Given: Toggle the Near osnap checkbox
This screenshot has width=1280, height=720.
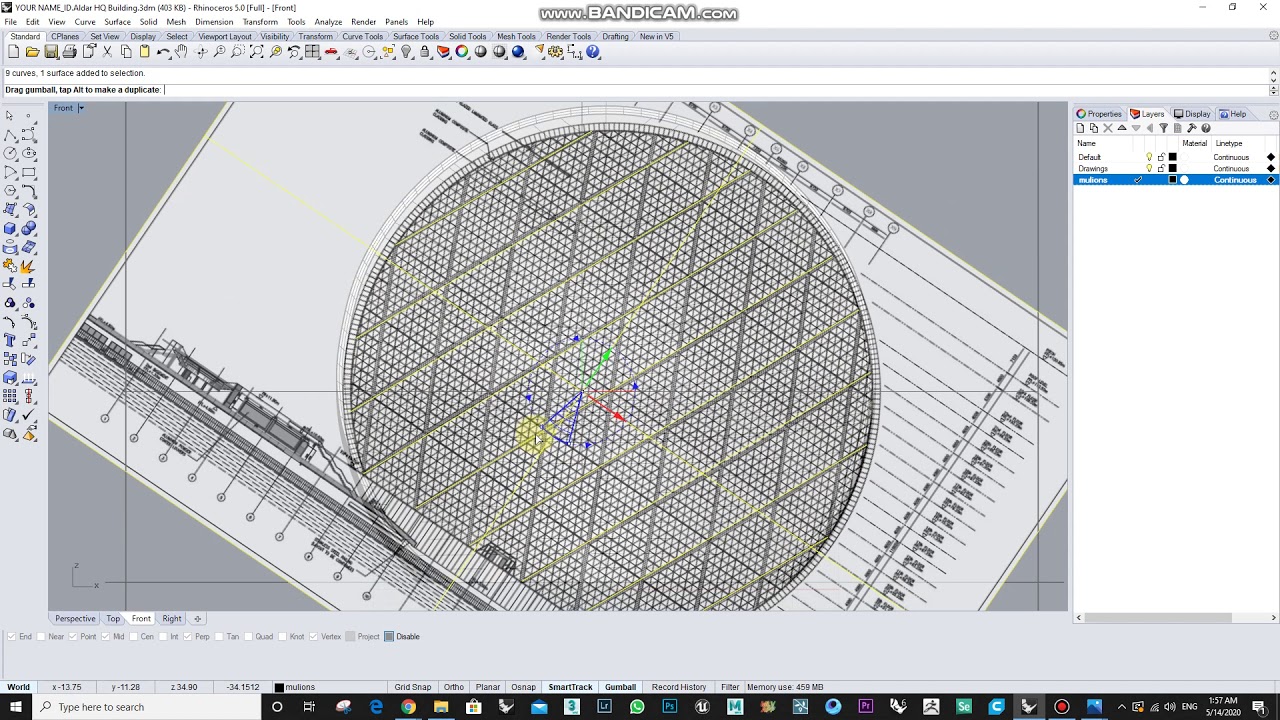Looking at the screenshot, I should pos(42,637).
